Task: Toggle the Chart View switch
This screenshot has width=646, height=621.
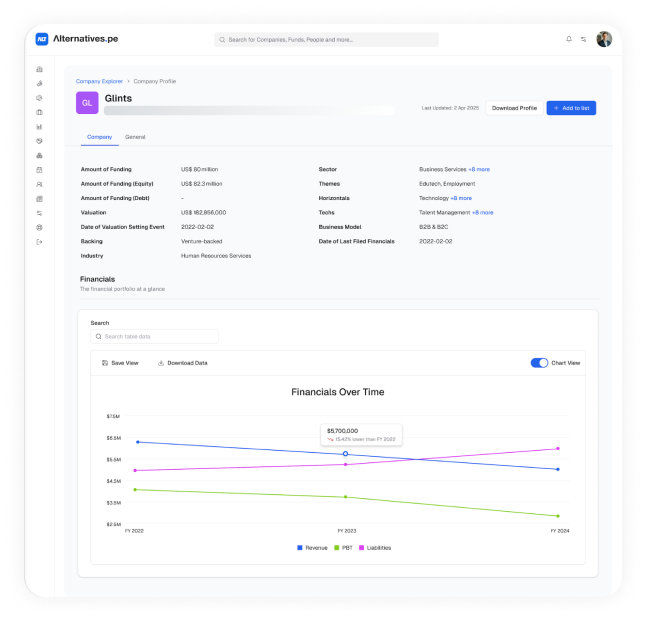Action: pyautogui.click(x=539, y=363)
